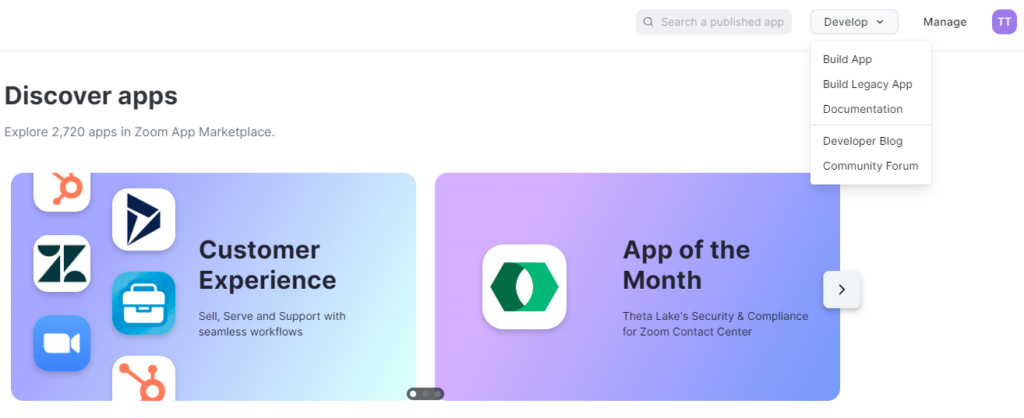The image size is (1024, 418).
Task: Focus the 'Search a published app' field
Action: tap(721, 22)
